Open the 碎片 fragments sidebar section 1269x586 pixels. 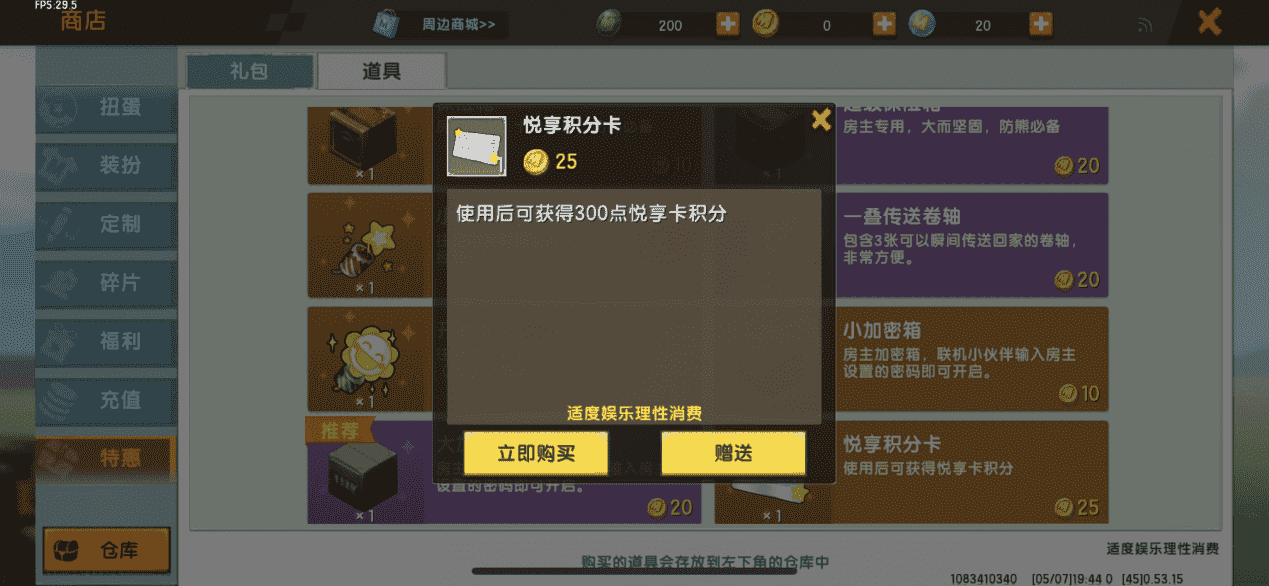106,283
